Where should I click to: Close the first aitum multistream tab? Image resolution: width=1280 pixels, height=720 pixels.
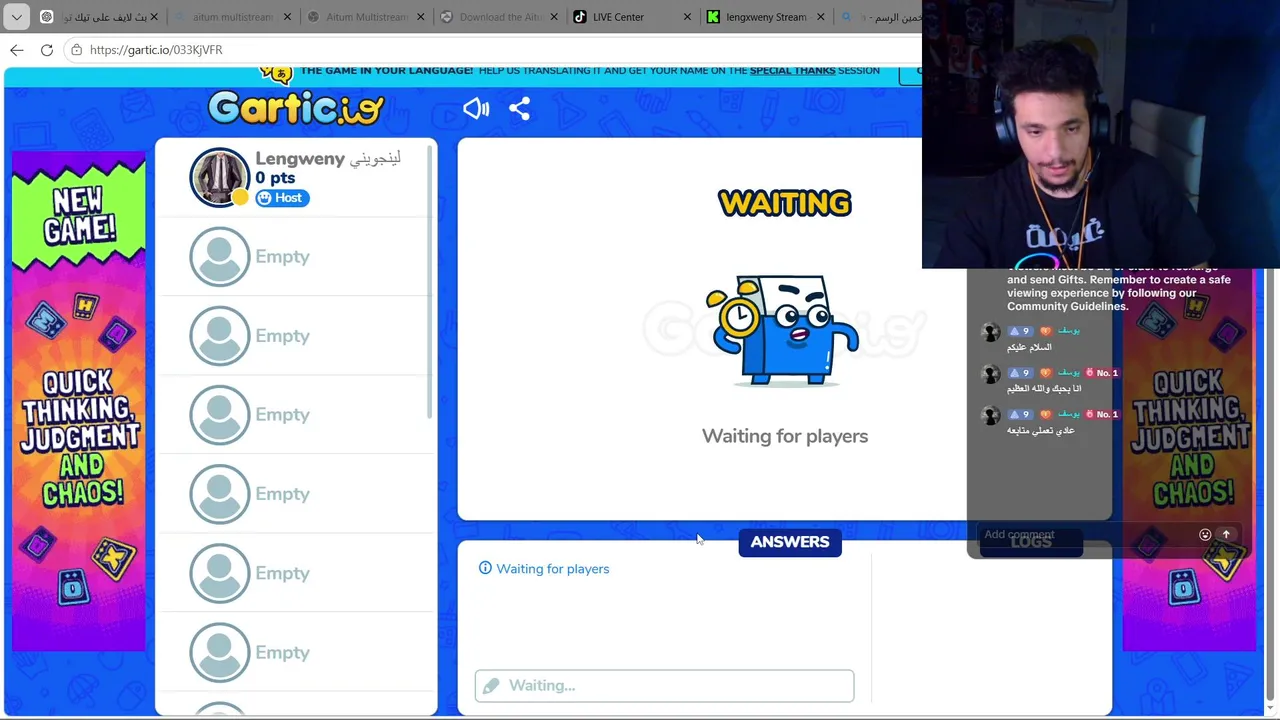pyautogui.click(x=285, y=17)
